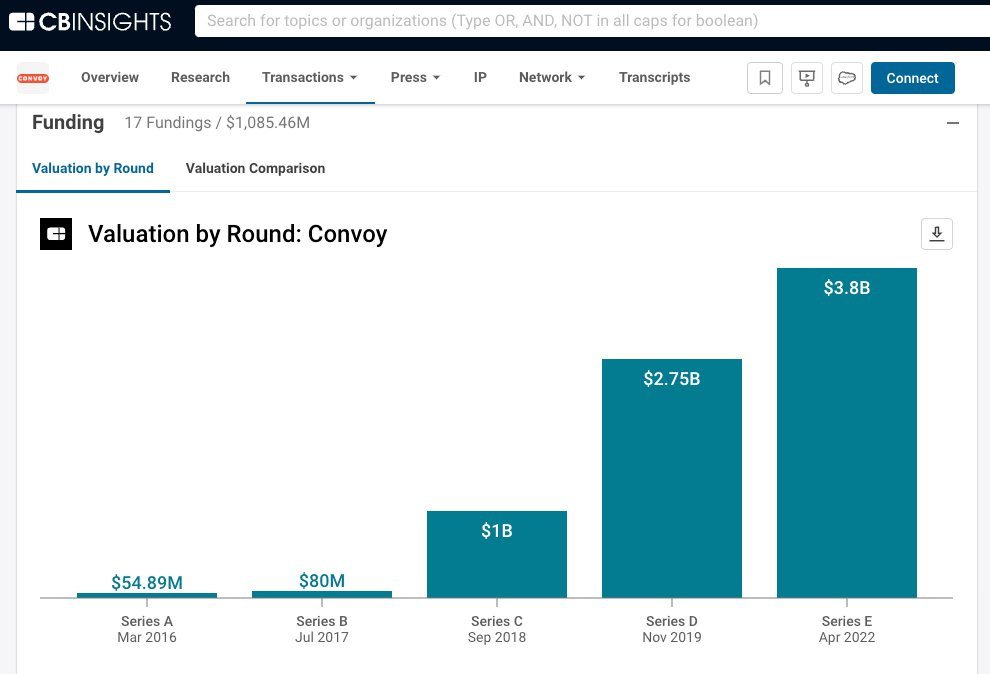Click the Salesforce cloud icon
This screenshot has height=674, width=990.
847,78
